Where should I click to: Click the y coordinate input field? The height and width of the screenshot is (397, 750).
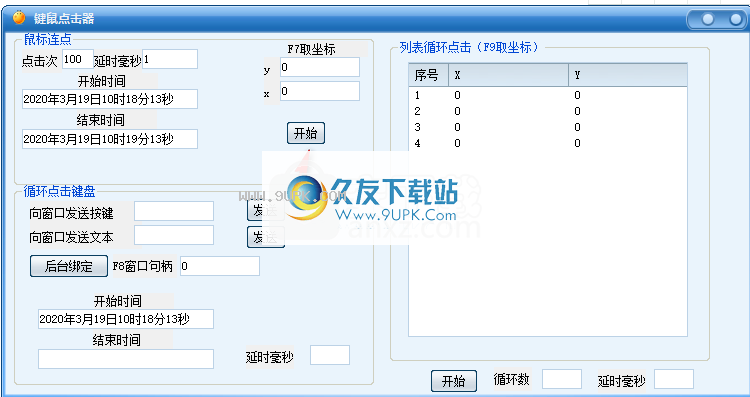point(320,67)
